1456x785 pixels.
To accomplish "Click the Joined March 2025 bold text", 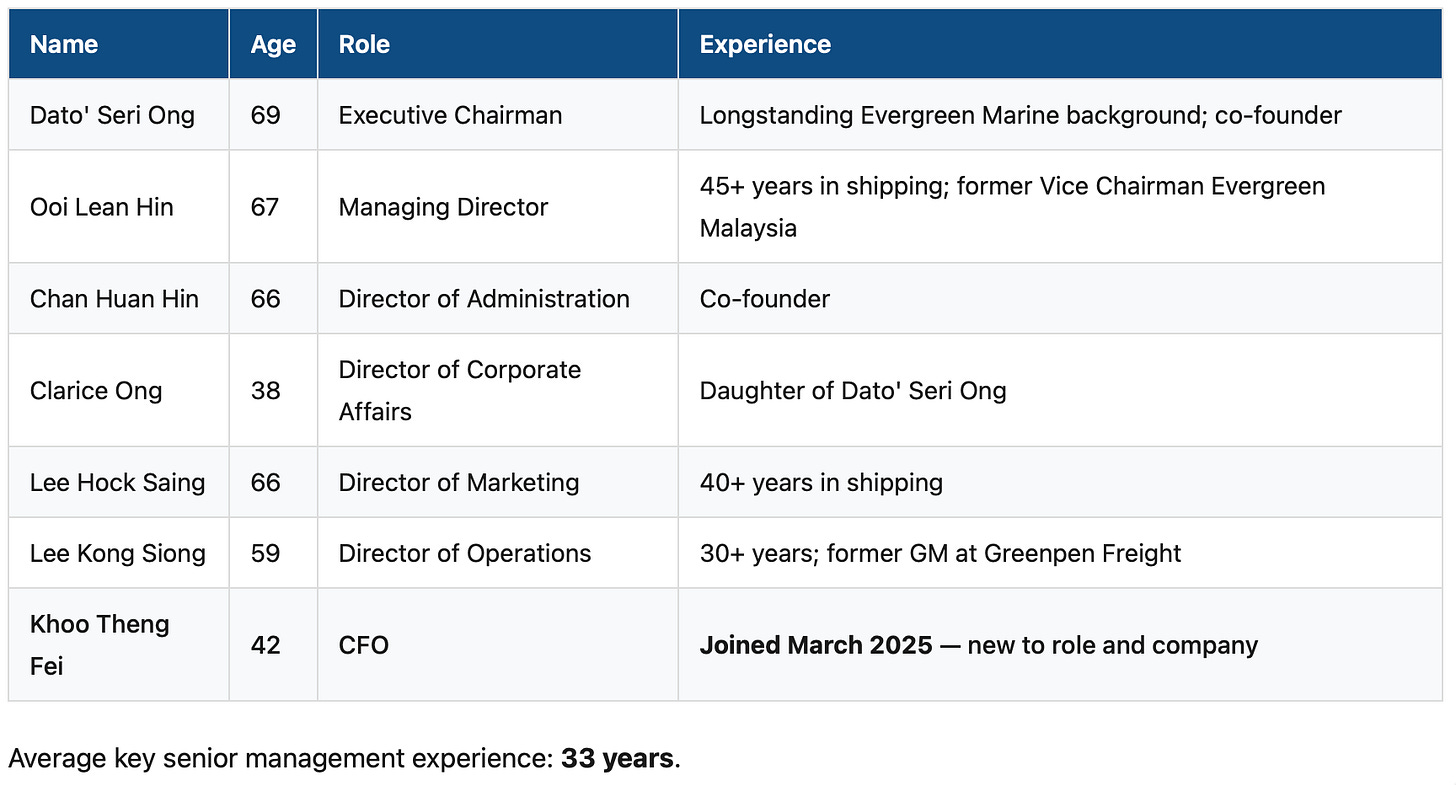I will 816,645.
